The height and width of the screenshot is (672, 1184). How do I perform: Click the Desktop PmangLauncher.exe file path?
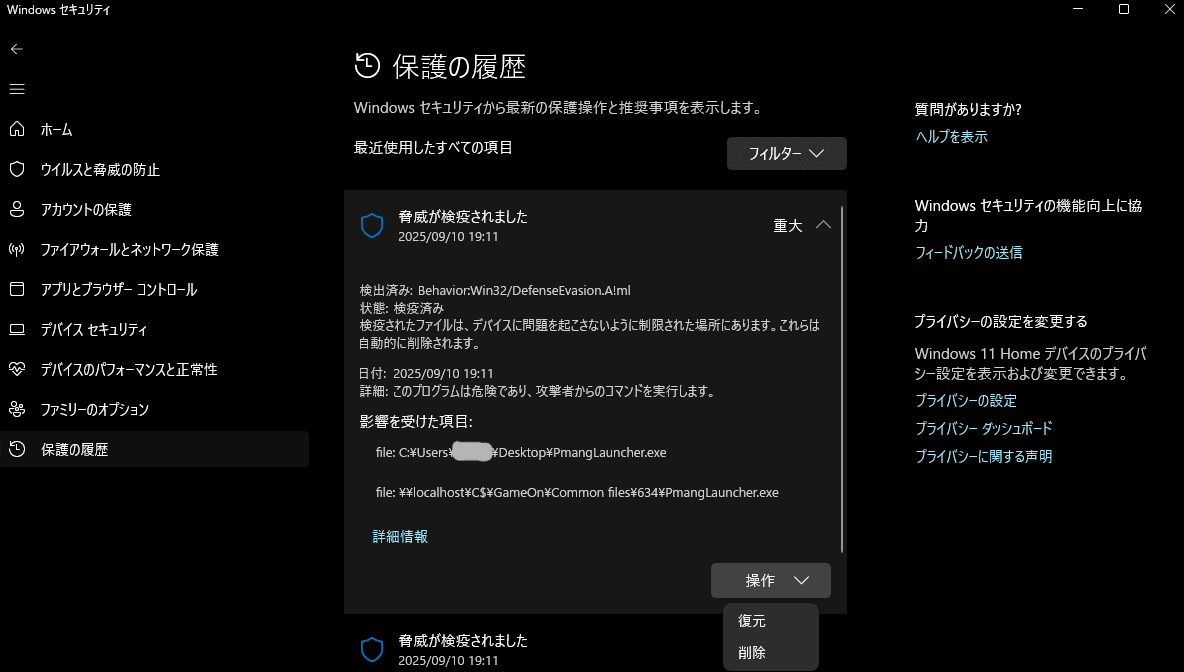pos(521,452)
